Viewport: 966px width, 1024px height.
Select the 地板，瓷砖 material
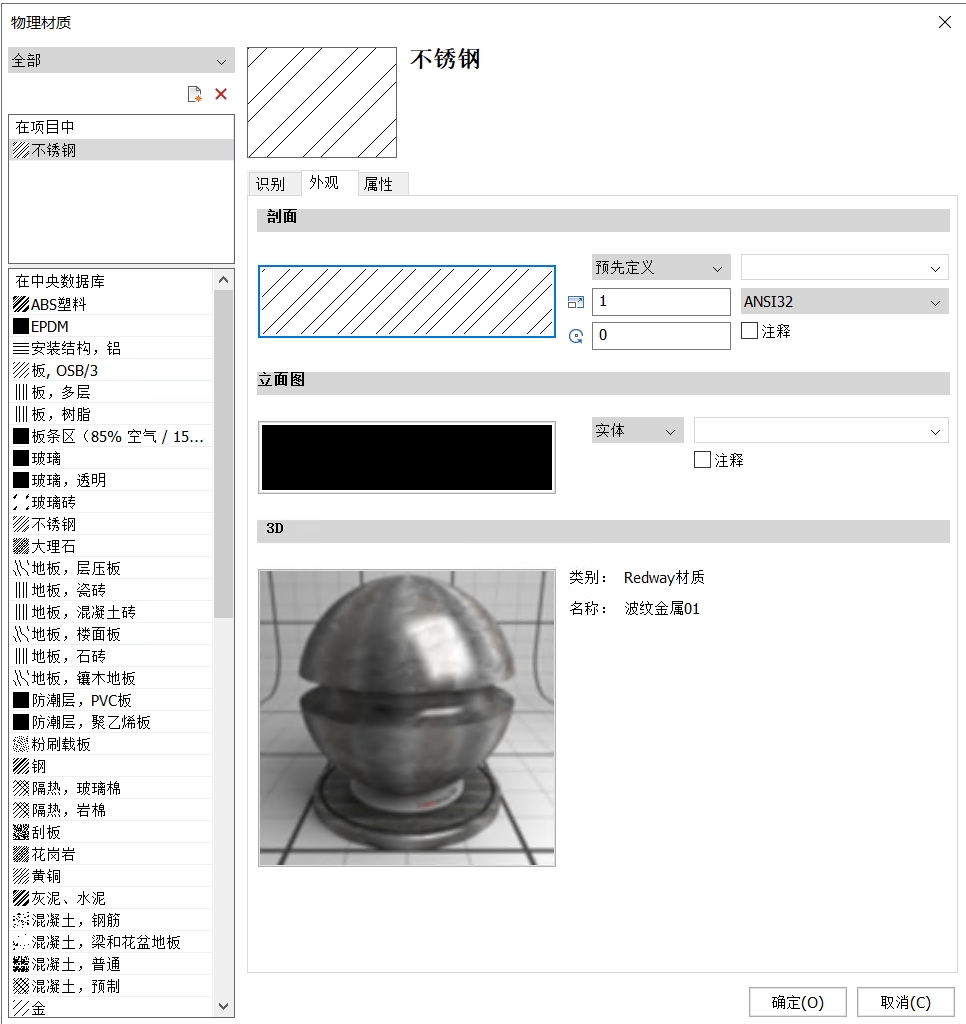tap(112, 590)
